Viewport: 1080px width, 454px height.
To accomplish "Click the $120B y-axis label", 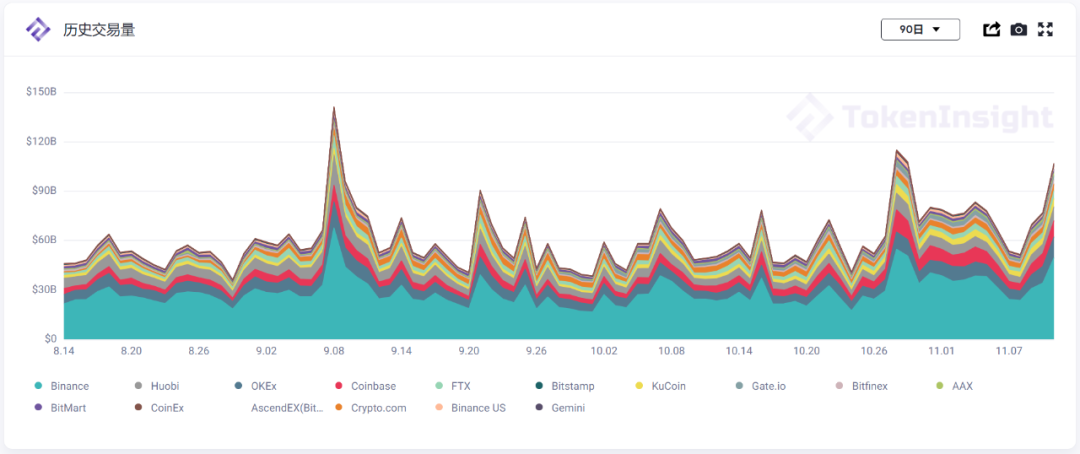I will (41, 142).
